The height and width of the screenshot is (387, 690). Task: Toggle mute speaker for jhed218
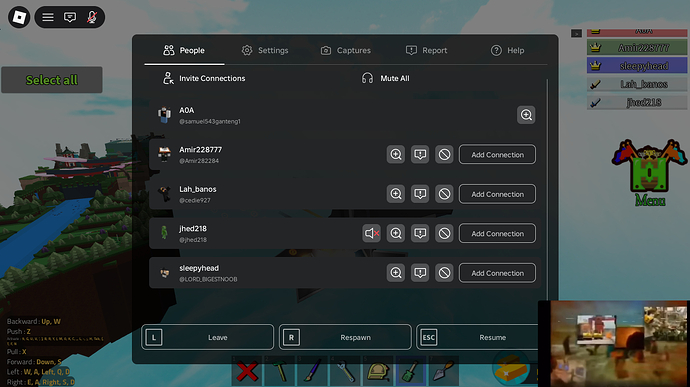point(371,233)
